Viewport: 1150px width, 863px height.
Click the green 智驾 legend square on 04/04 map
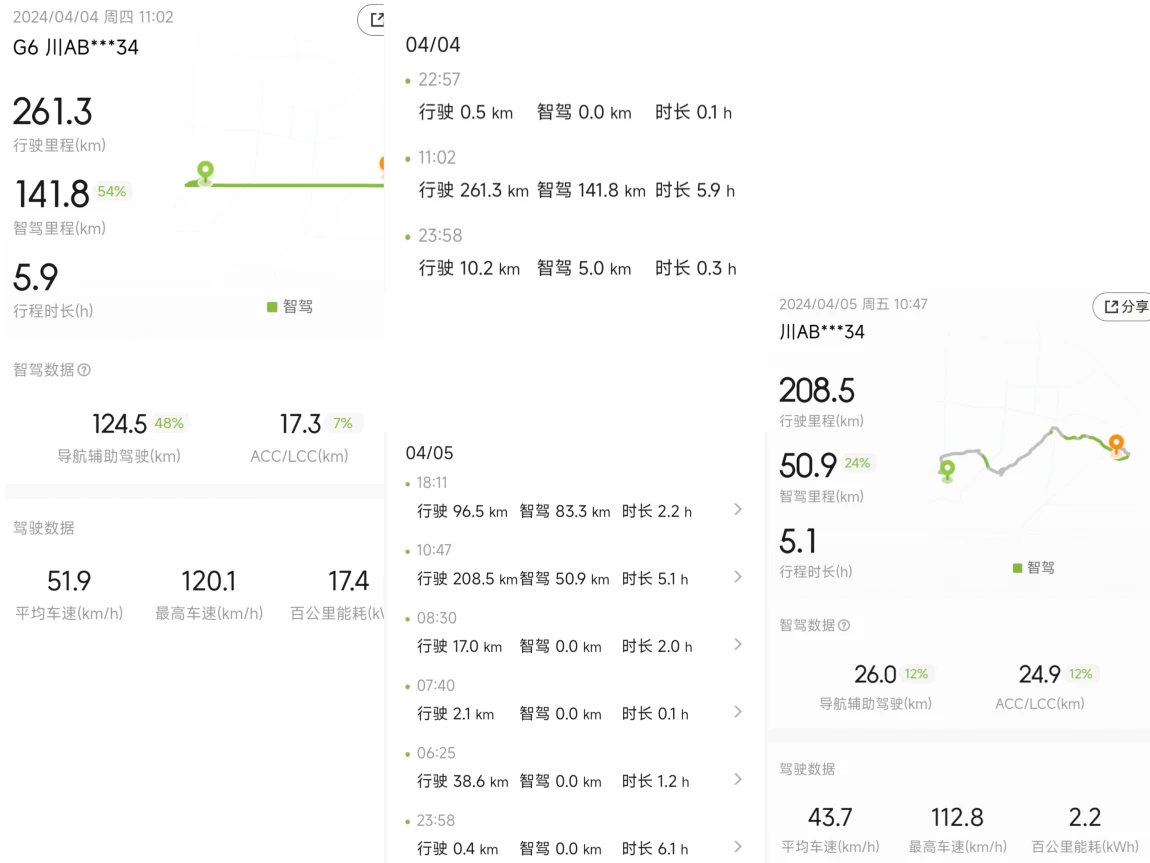point(272,306)
